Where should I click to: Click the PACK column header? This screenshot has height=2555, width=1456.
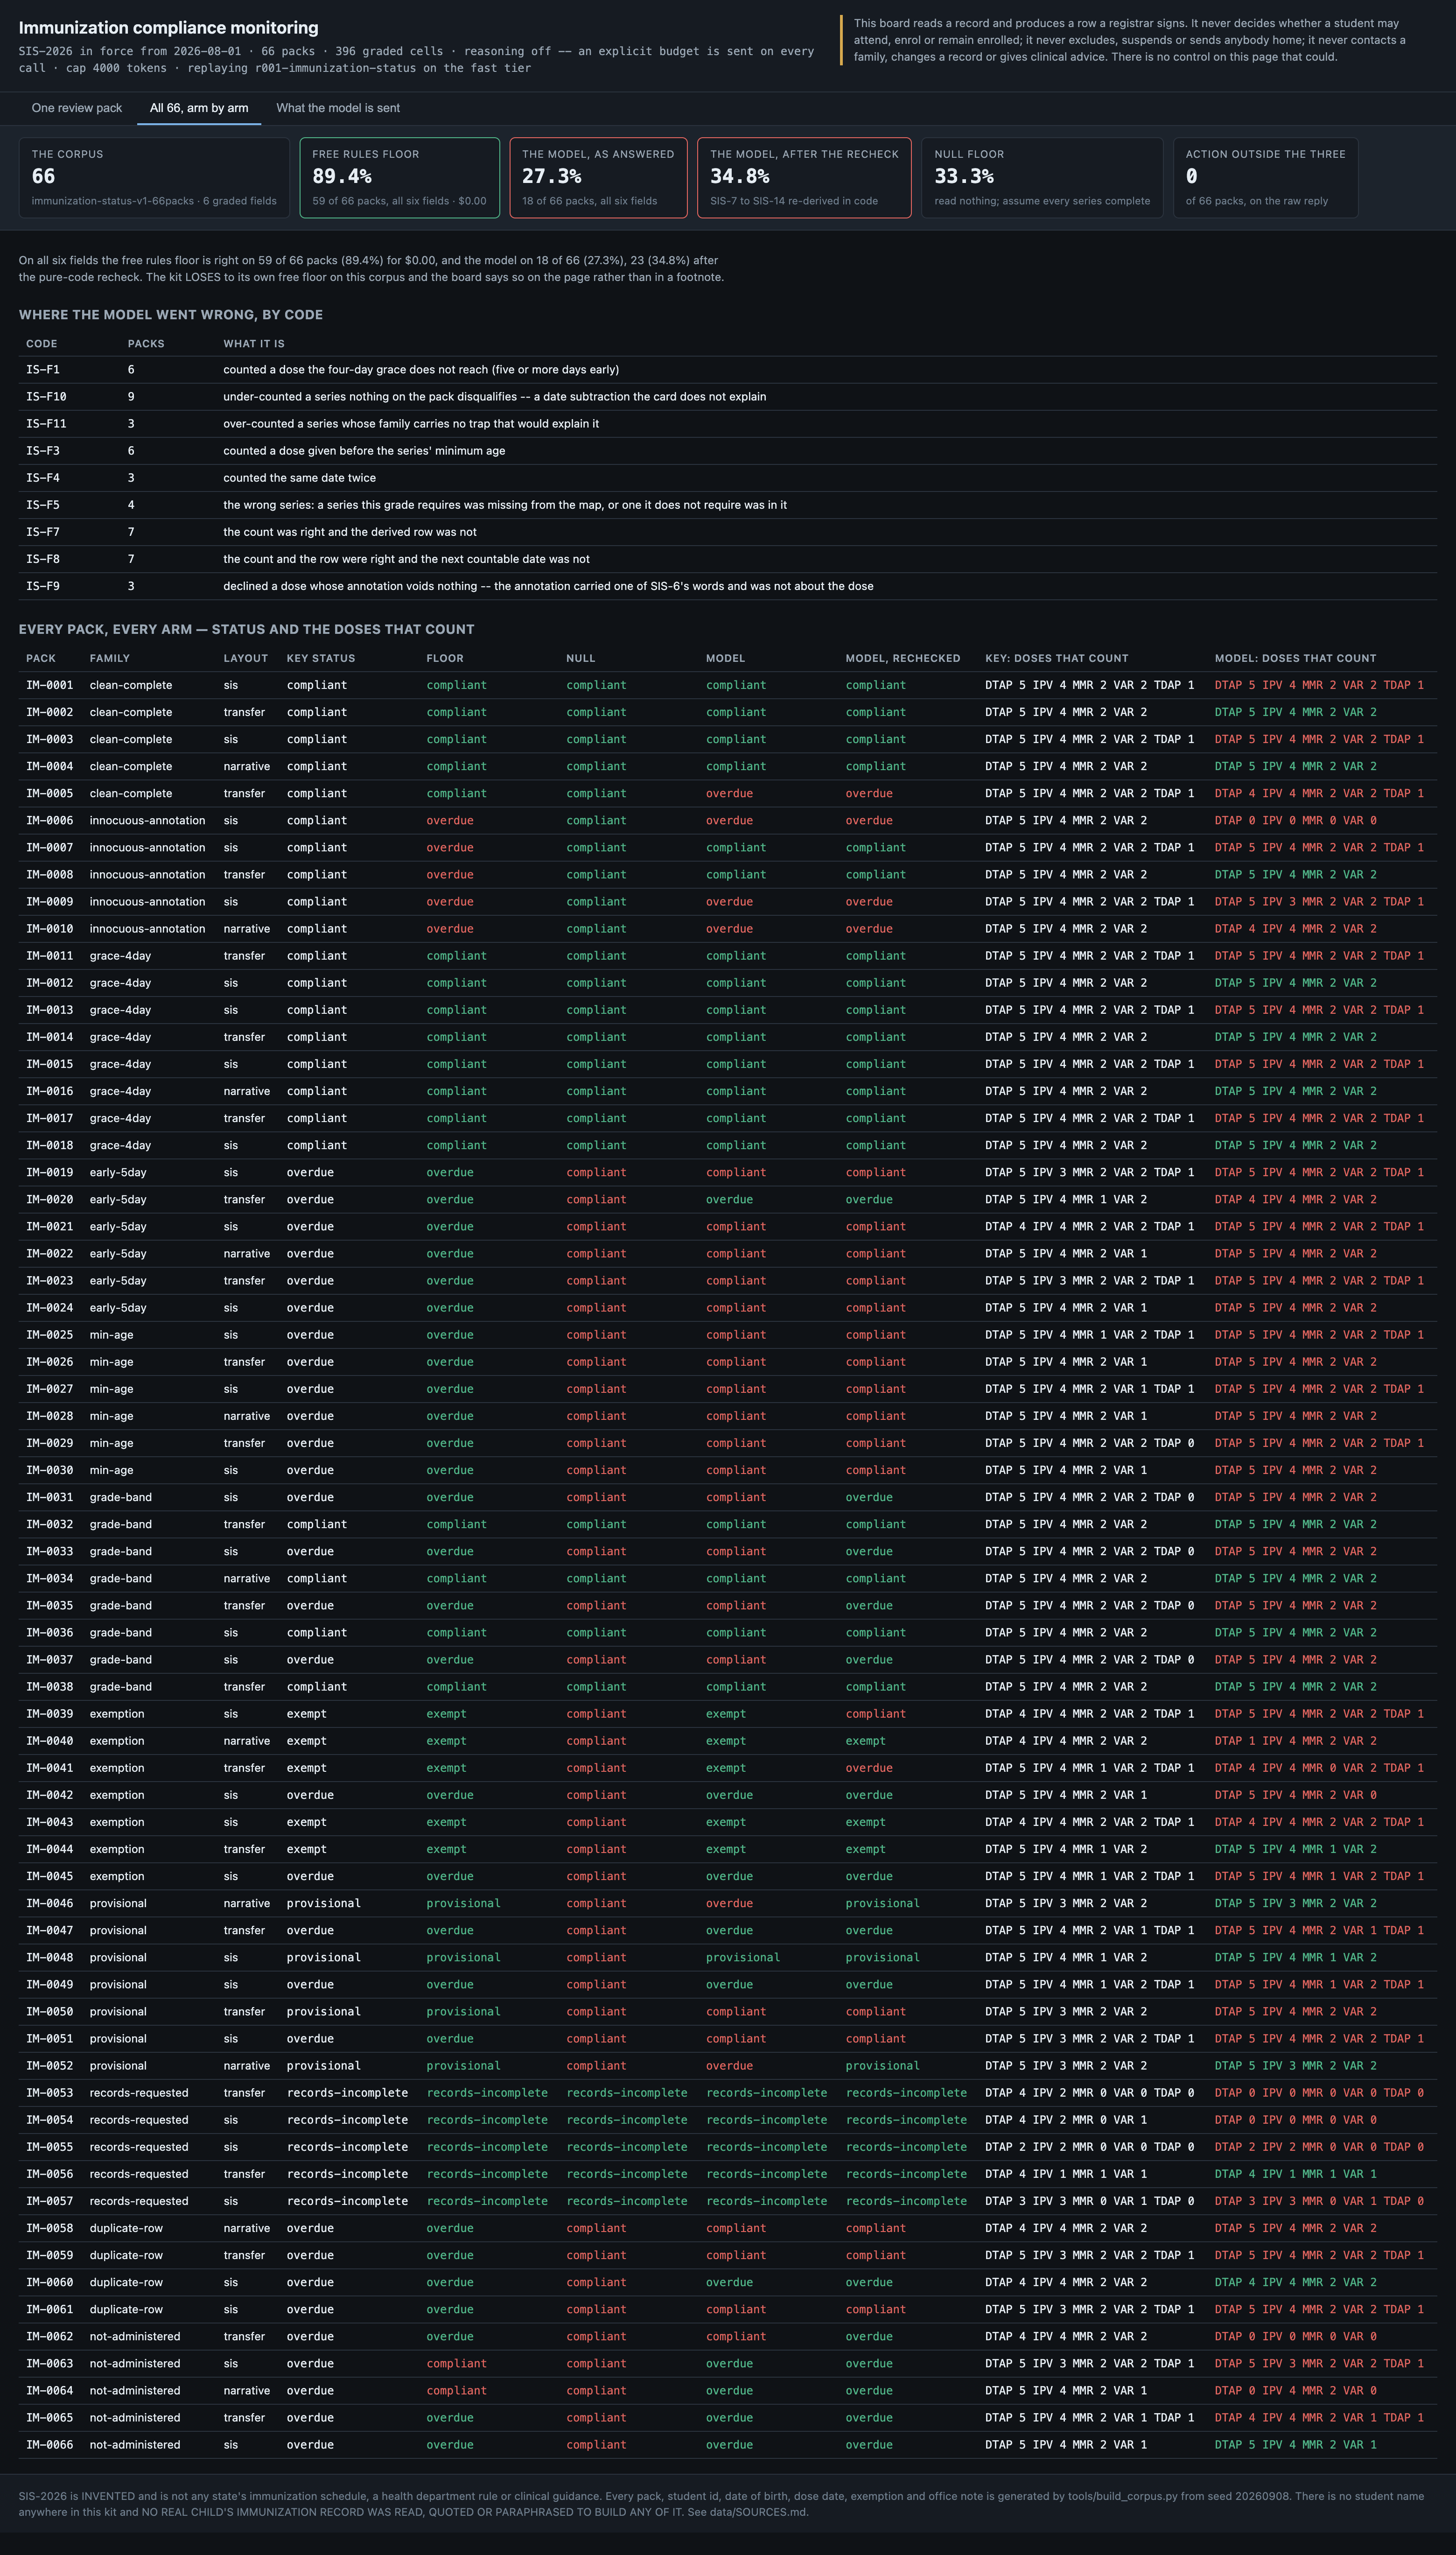(x=41, y=658)
